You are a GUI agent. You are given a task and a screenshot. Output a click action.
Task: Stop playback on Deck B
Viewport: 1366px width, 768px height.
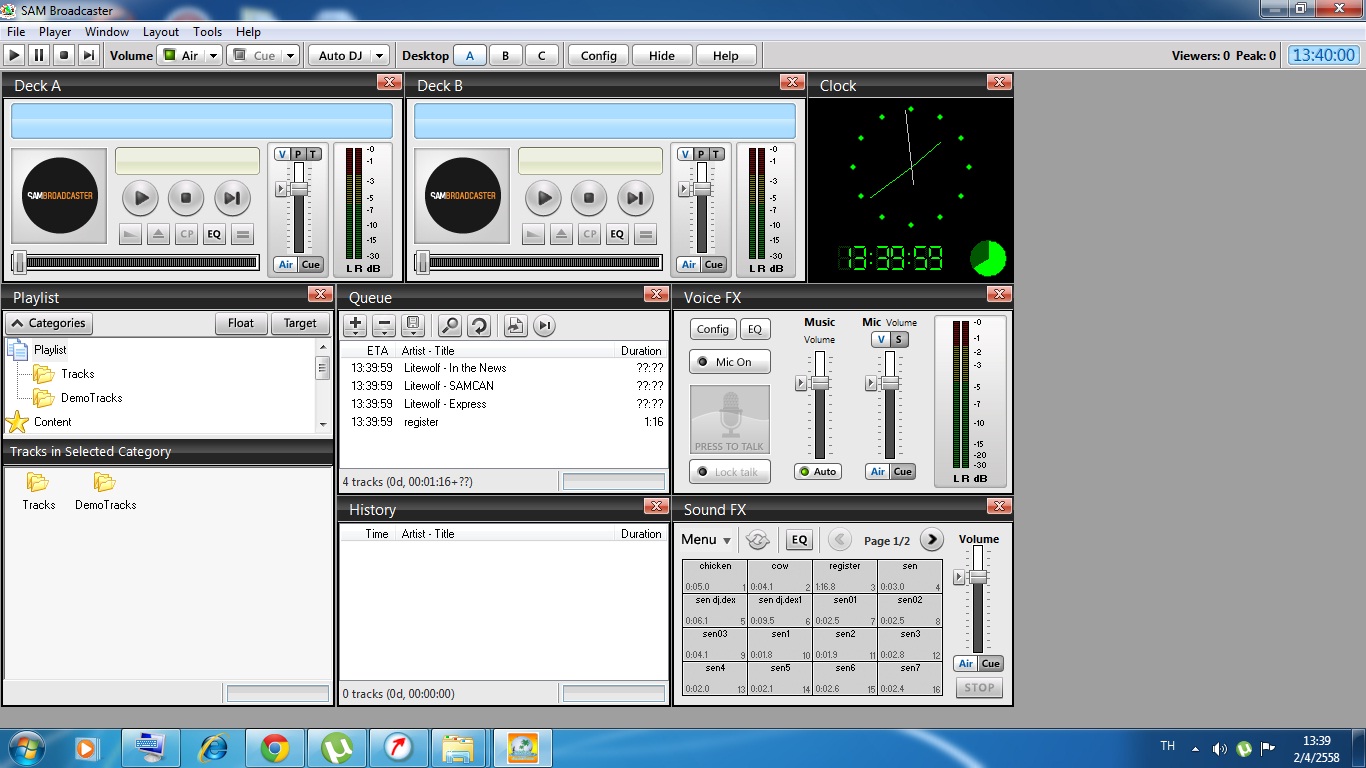point(589,198)
